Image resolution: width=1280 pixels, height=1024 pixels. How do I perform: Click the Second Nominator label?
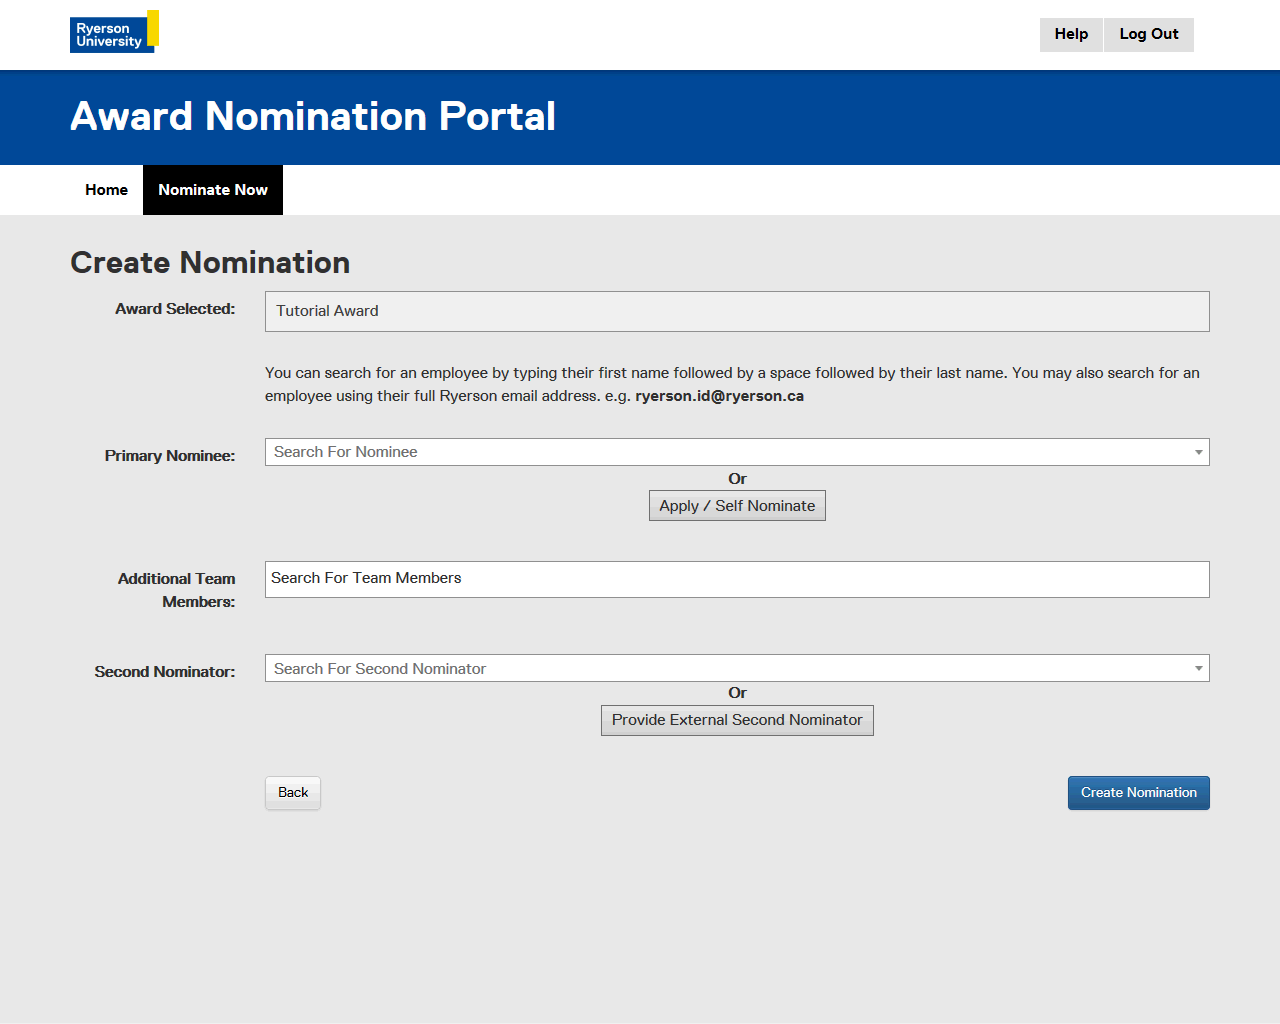click(x=165, y=672)
